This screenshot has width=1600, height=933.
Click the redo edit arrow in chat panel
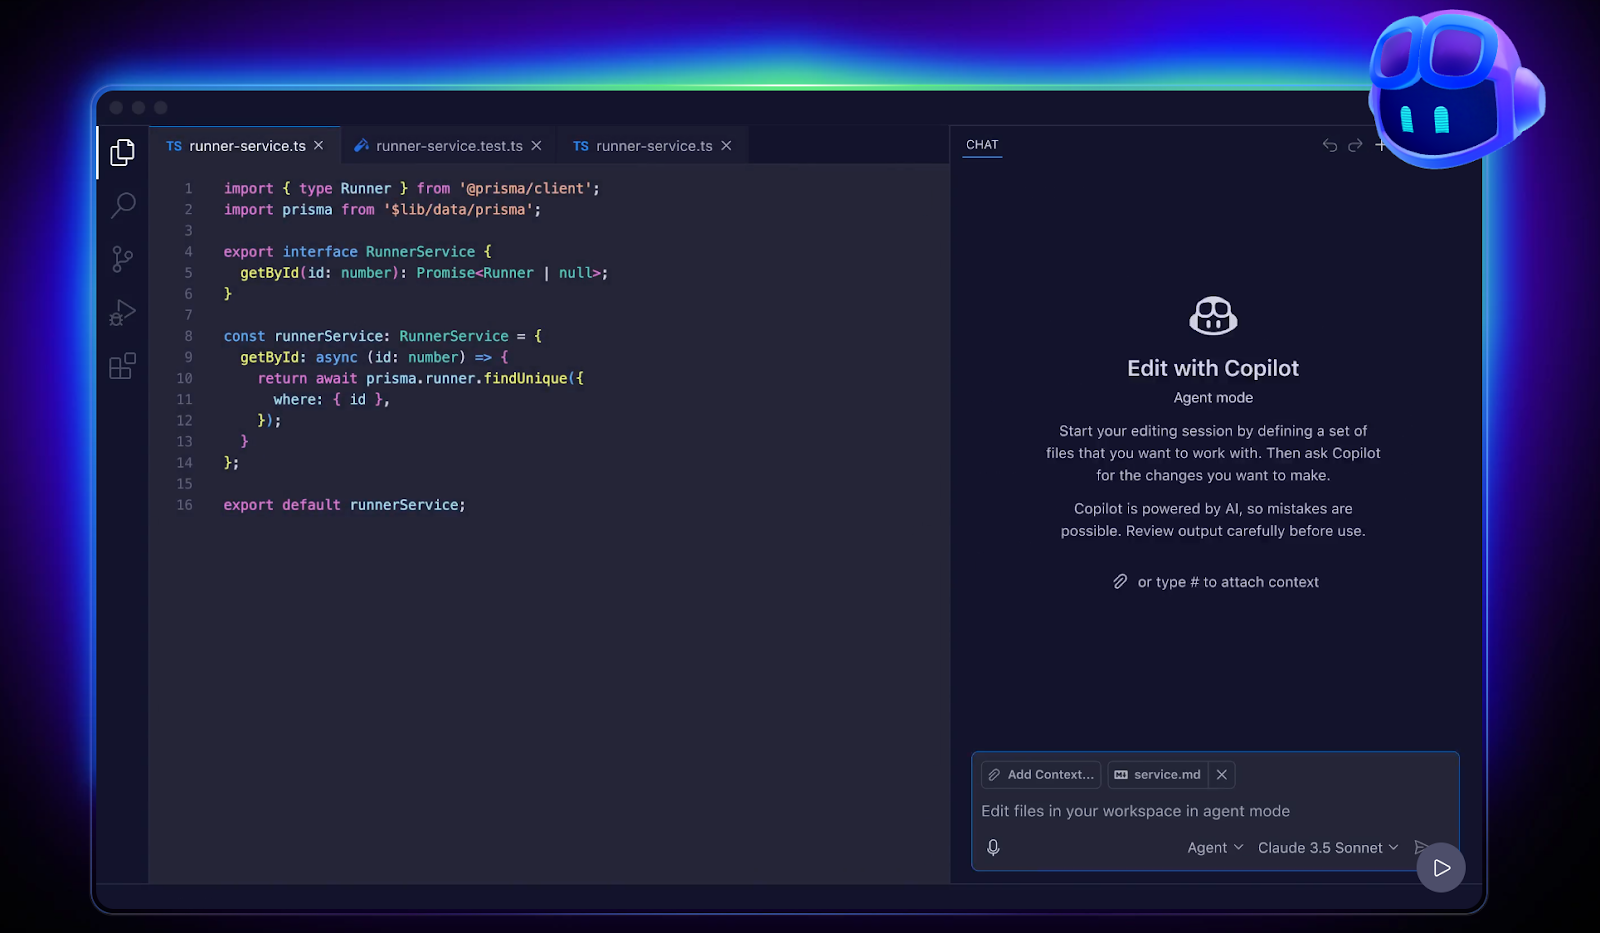click(x=1354, y=145)
